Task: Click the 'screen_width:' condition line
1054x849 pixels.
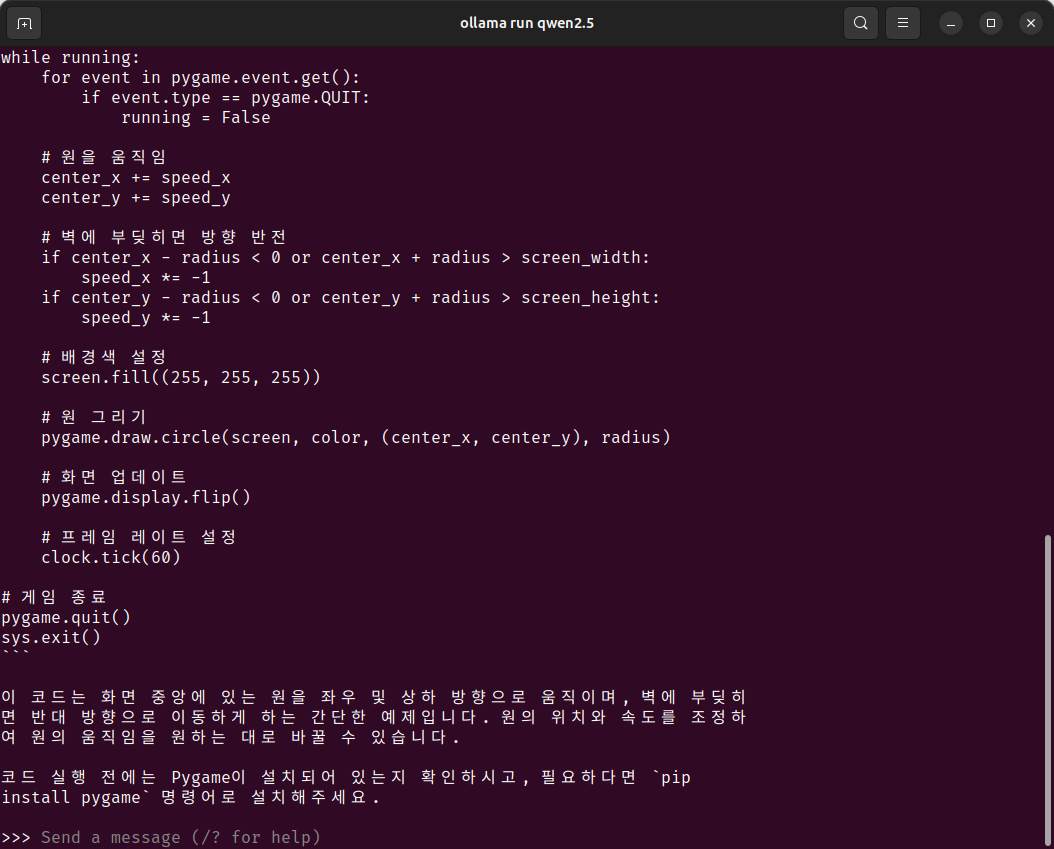Action: click(x=346, y=258)
